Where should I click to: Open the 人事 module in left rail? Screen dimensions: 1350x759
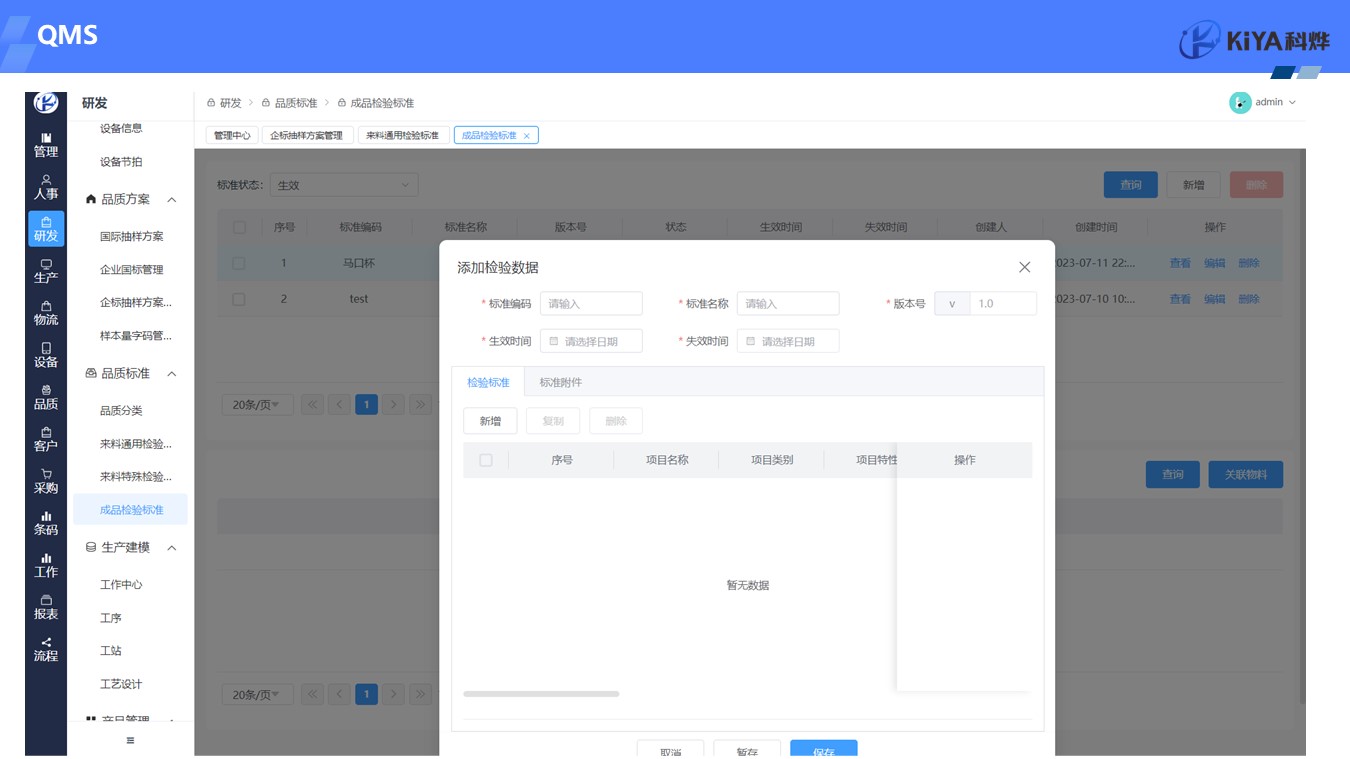tap(46, 187)
